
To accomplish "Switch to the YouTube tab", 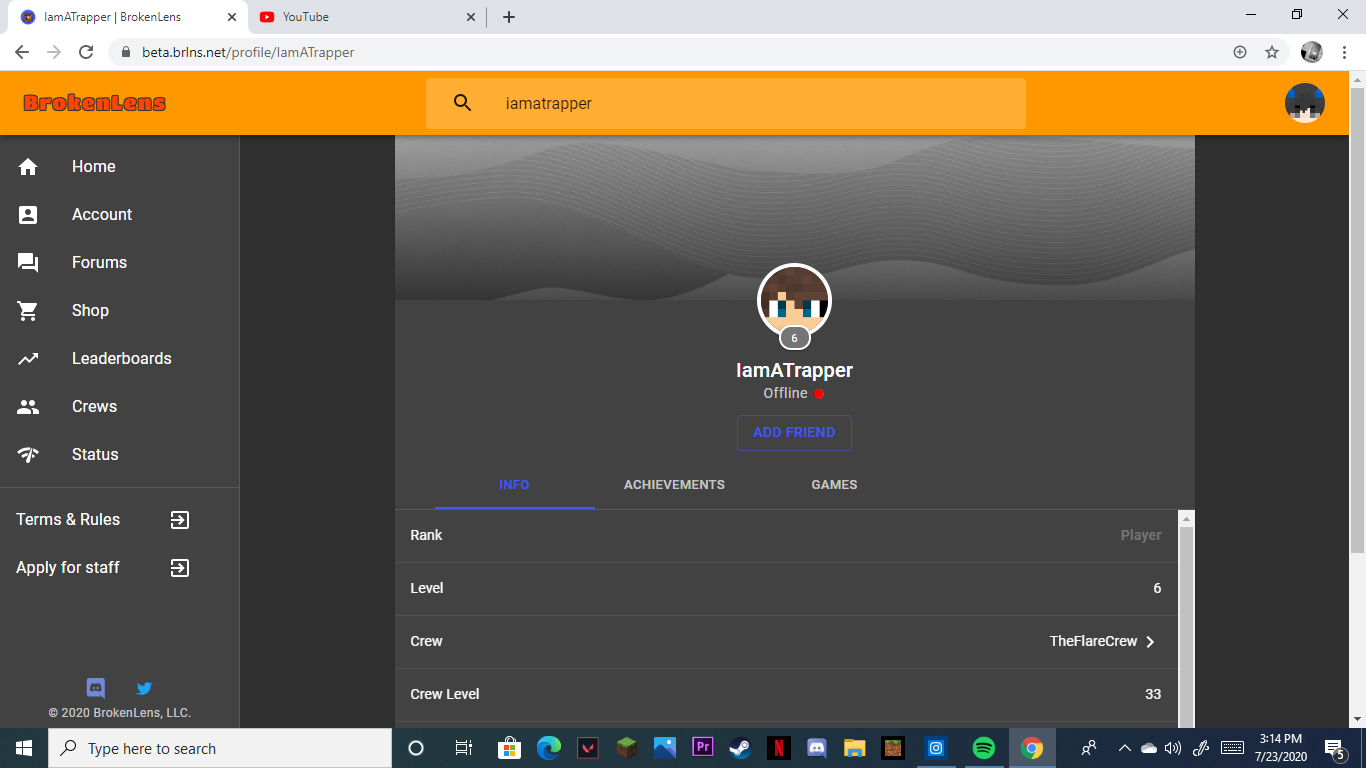I will 367,17.
